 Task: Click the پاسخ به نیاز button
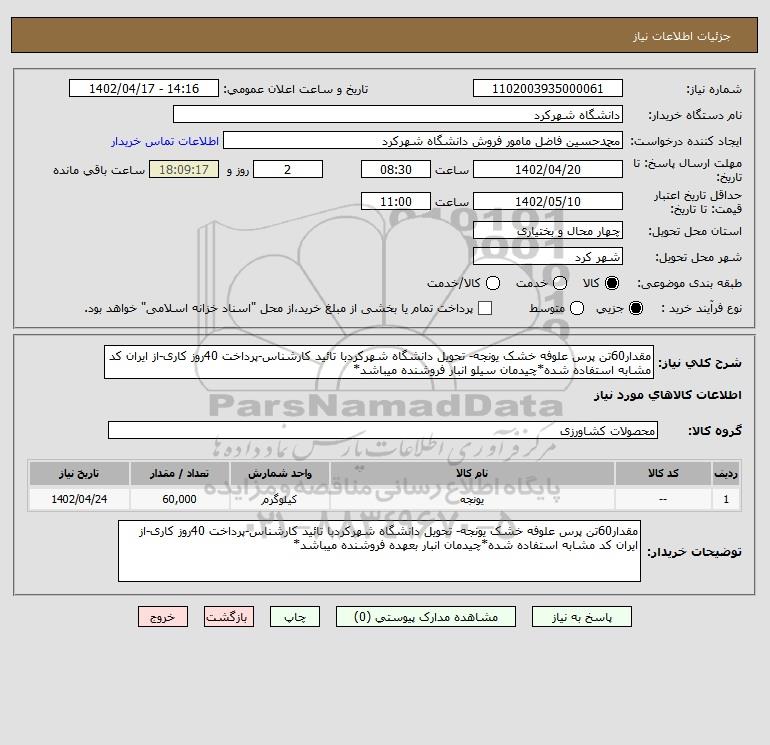(581, 617)
